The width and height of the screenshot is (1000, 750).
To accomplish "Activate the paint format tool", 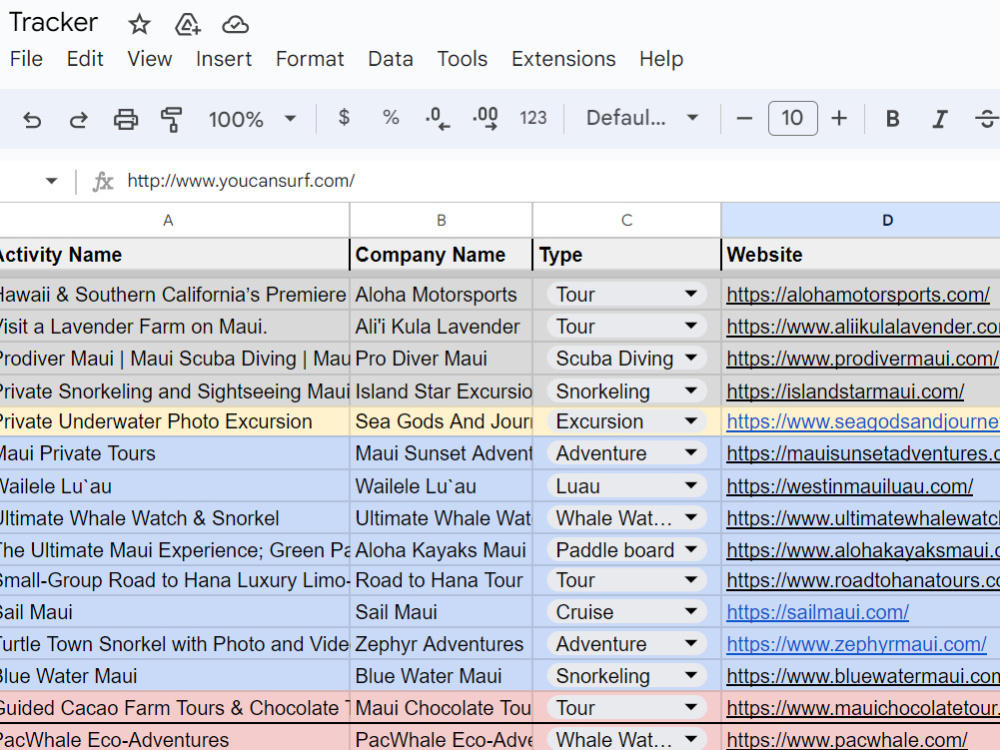I will pos(172,119).
